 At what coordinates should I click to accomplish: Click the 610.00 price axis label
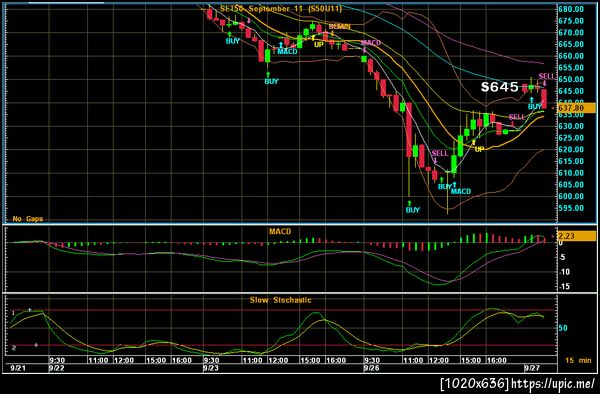571,173
